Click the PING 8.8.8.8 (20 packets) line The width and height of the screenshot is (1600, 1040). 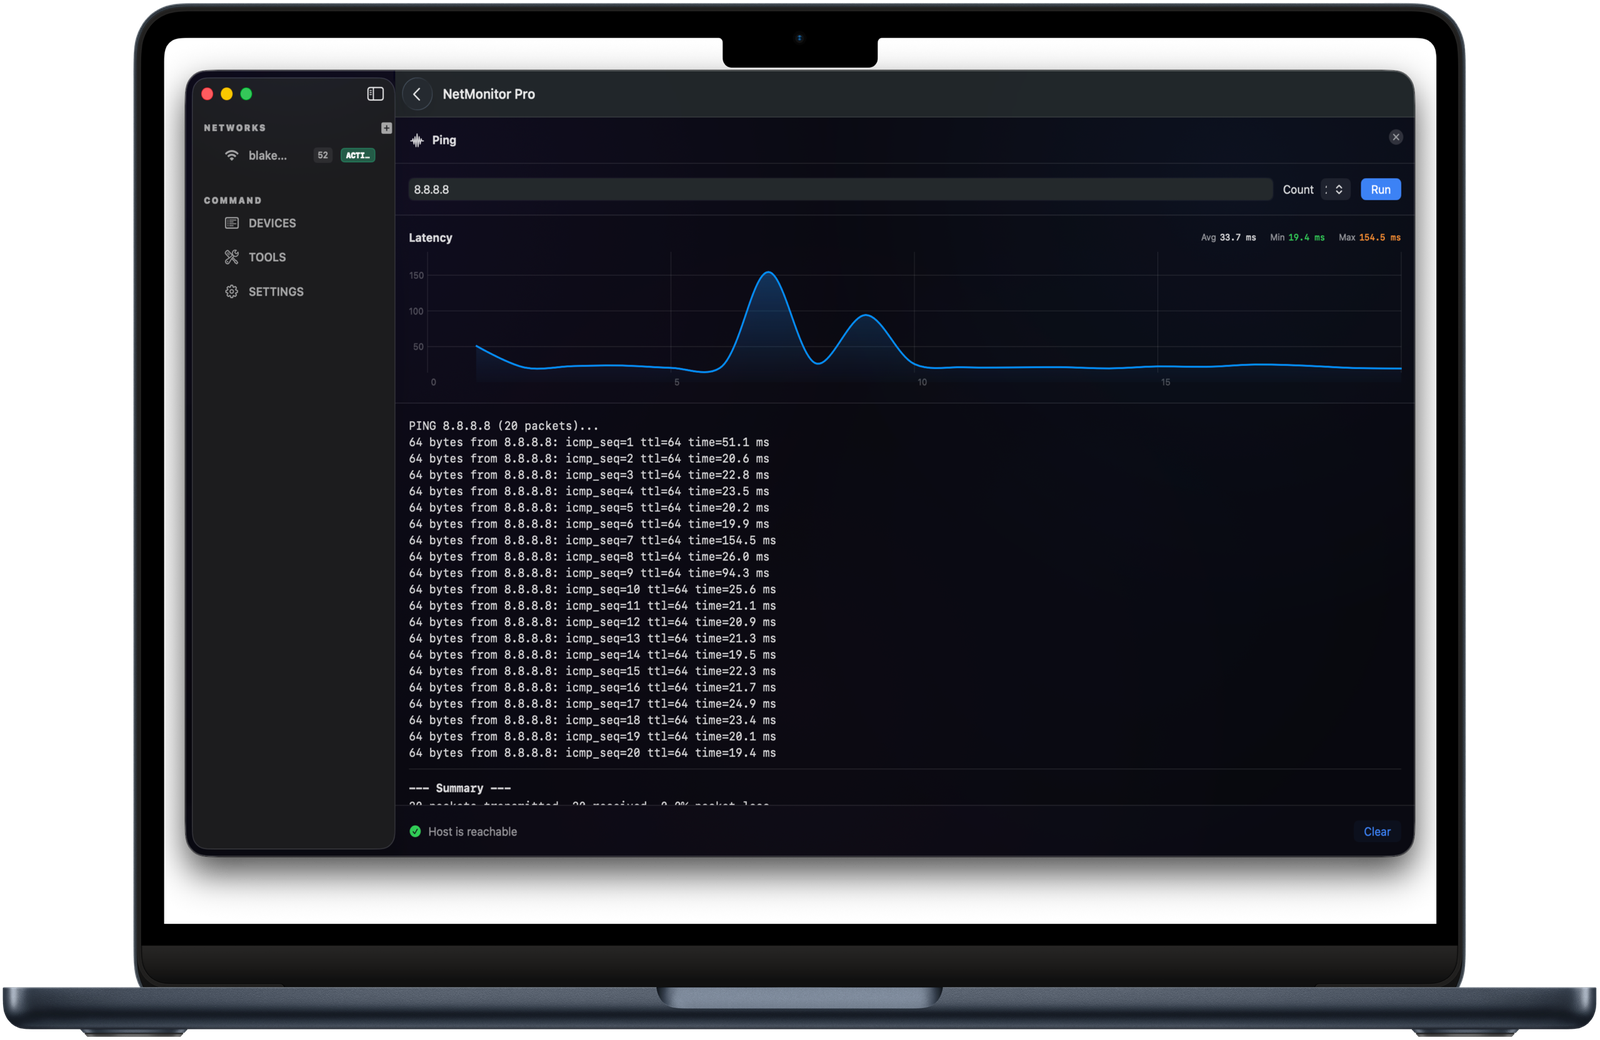pyautogui.click(x=504, y=426)
